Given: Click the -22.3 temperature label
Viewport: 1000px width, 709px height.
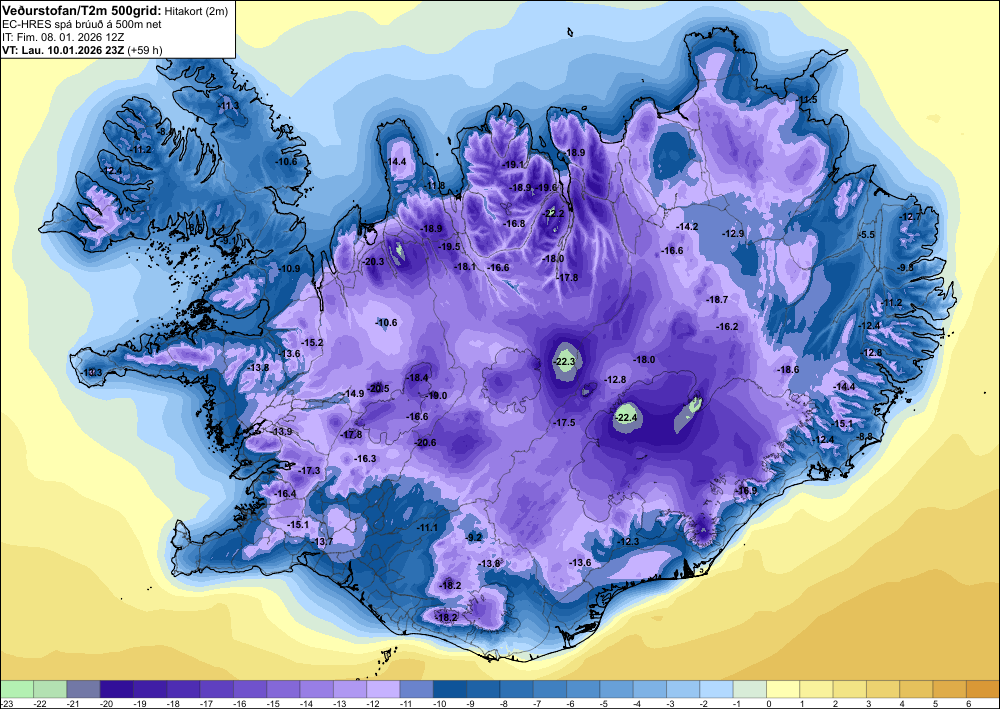Looking at the screenshot, I should click(x=565, y=362).
